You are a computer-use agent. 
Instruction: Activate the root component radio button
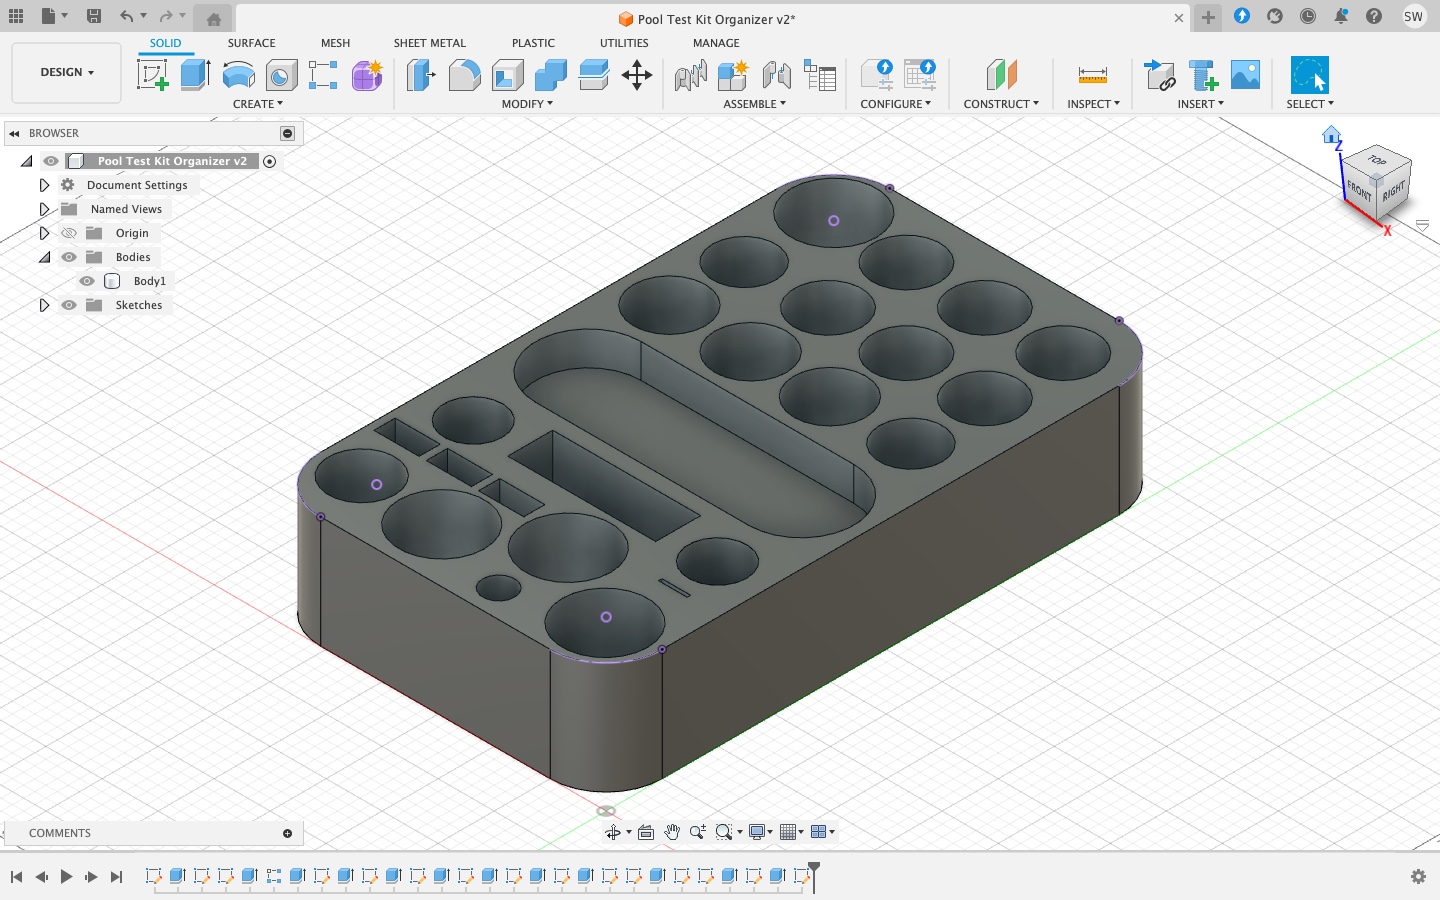(x=269, y=161)
